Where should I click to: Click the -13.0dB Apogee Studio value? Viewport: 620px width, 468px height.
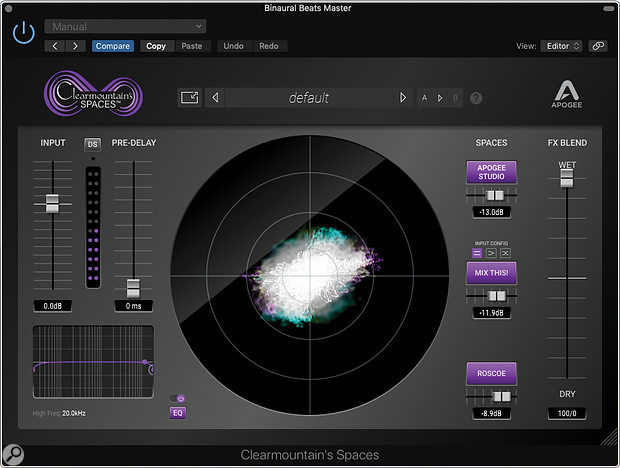pos(491,212)
